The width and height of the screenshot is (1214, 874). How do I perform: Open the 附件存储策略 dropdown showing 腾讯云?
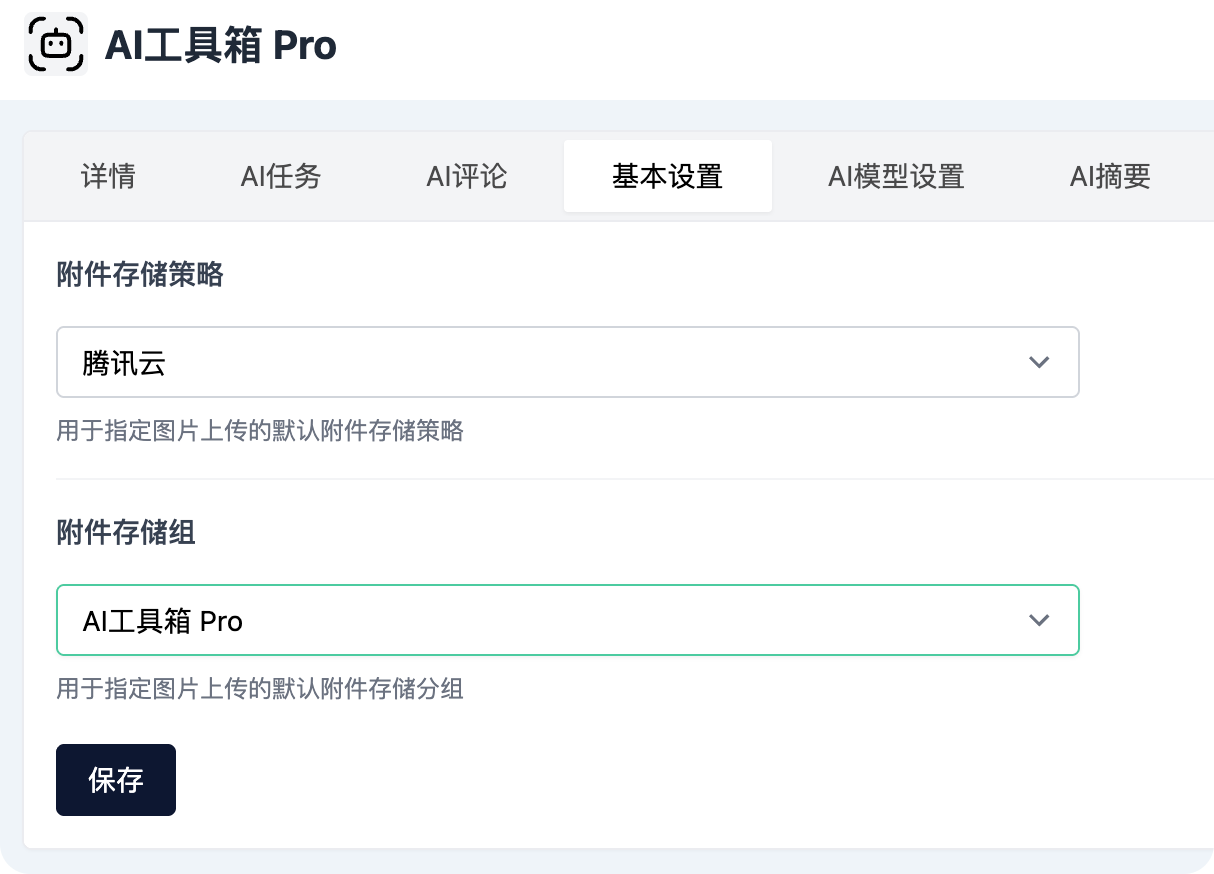(568, 362)
